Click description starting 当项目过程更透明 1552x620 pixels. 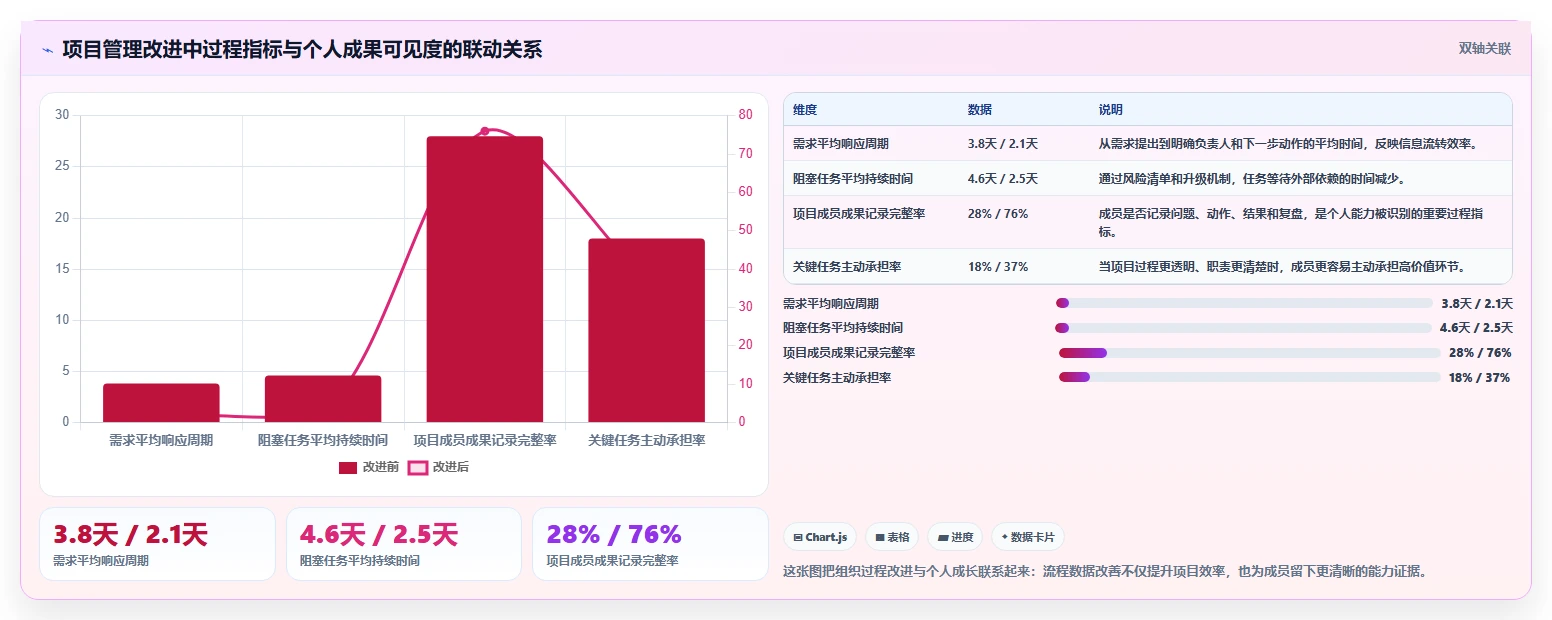click(1282, 267)
